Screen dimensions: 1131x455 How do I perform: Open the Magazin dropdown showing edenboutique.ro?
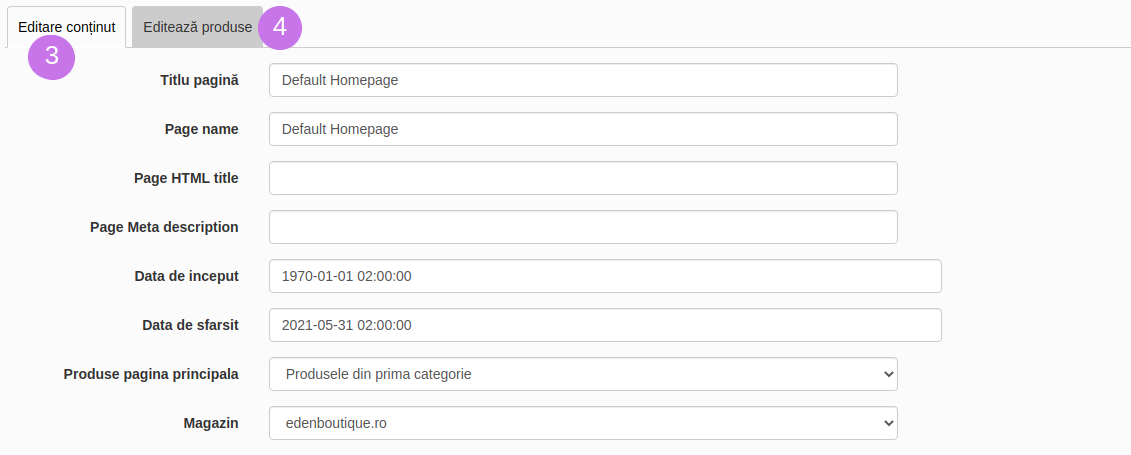tap(583, 423)
